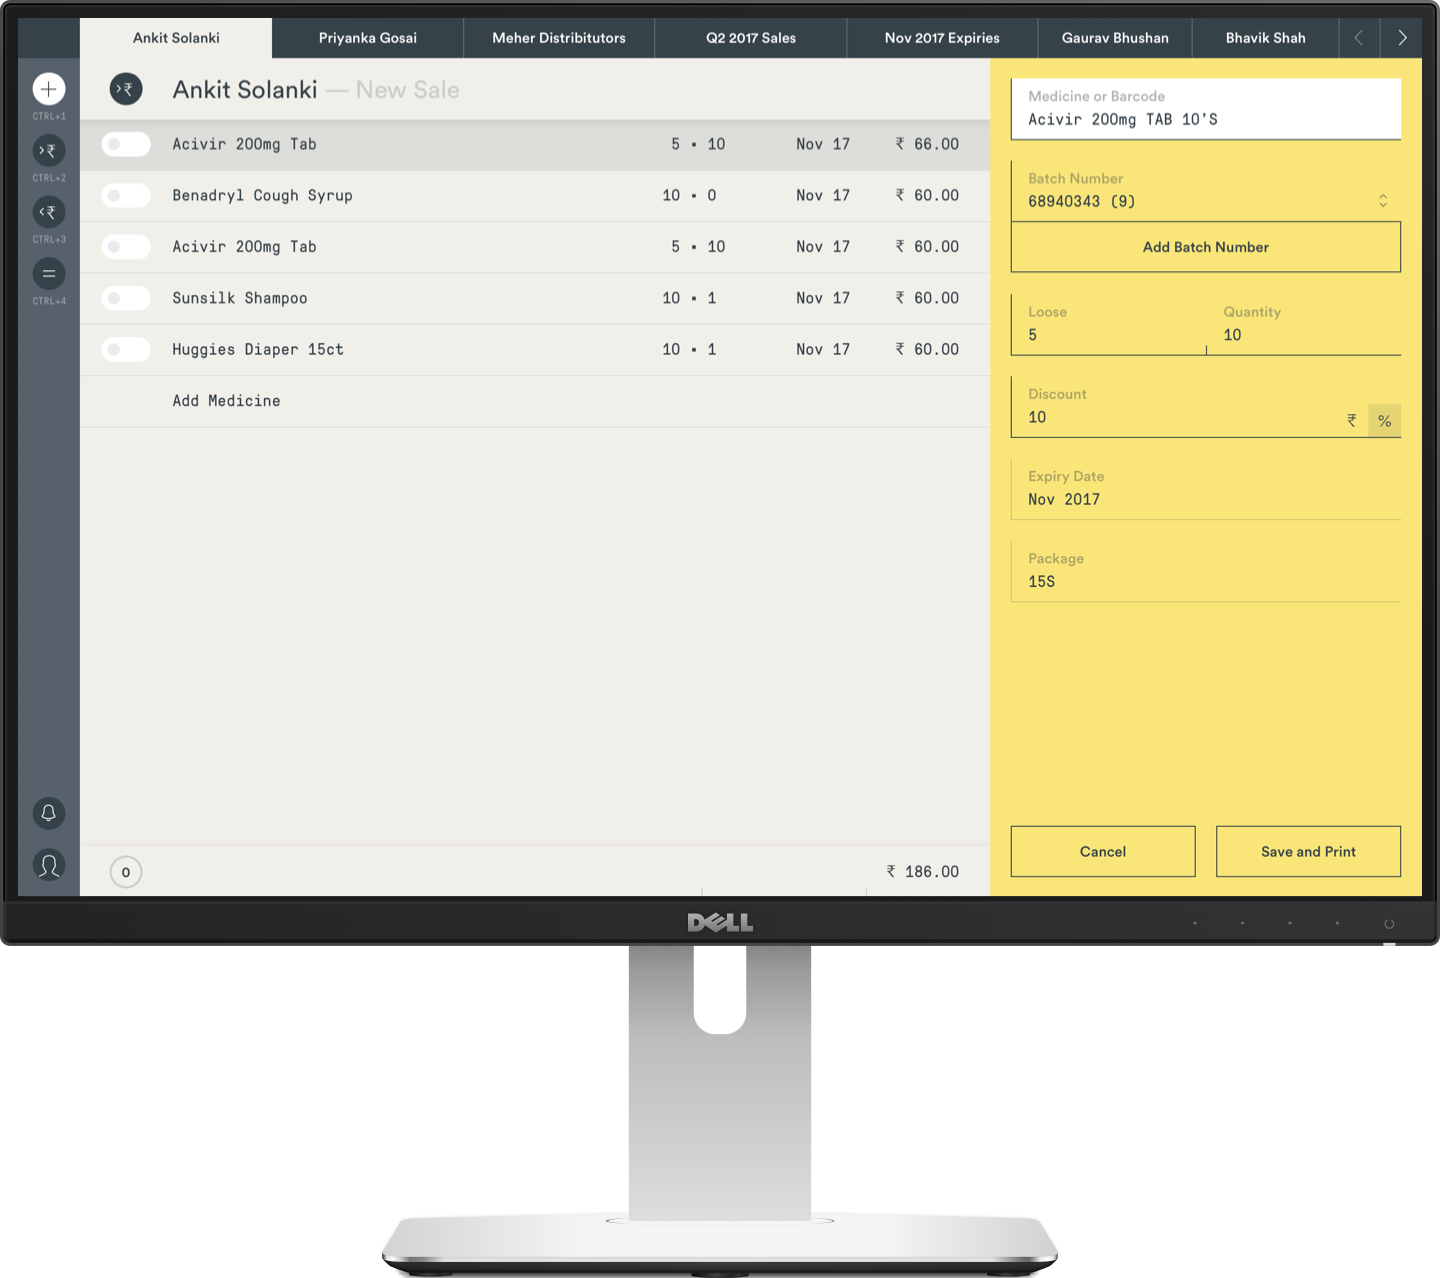Switch to the Gaurav Bhushan tab

1115,38
